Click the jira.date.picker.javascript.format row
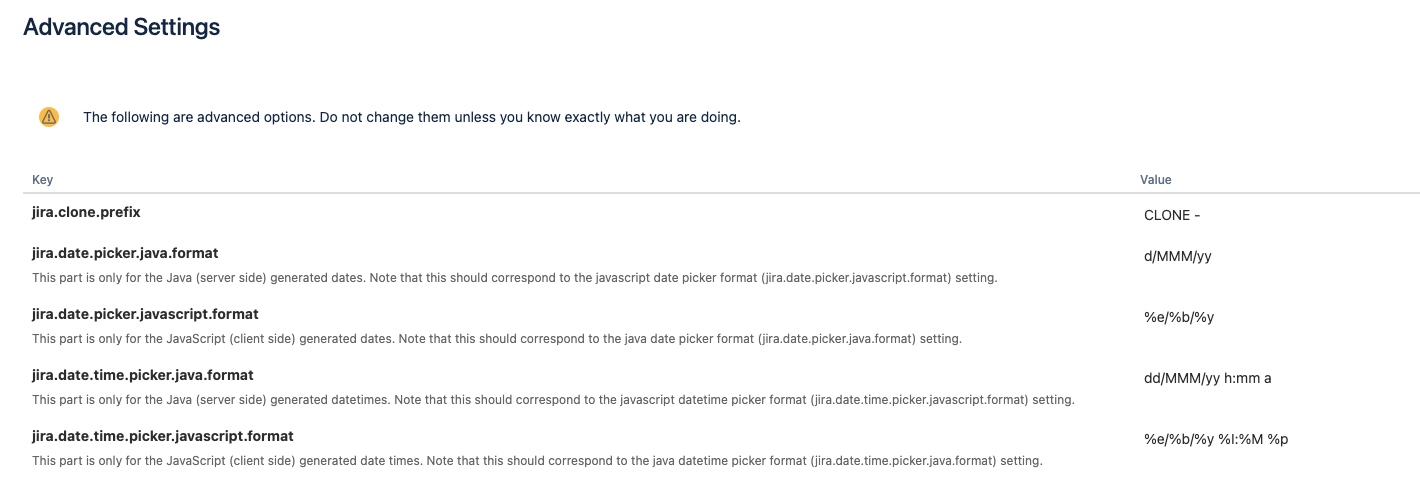1420x483 pixels. (x=721, y=326)
